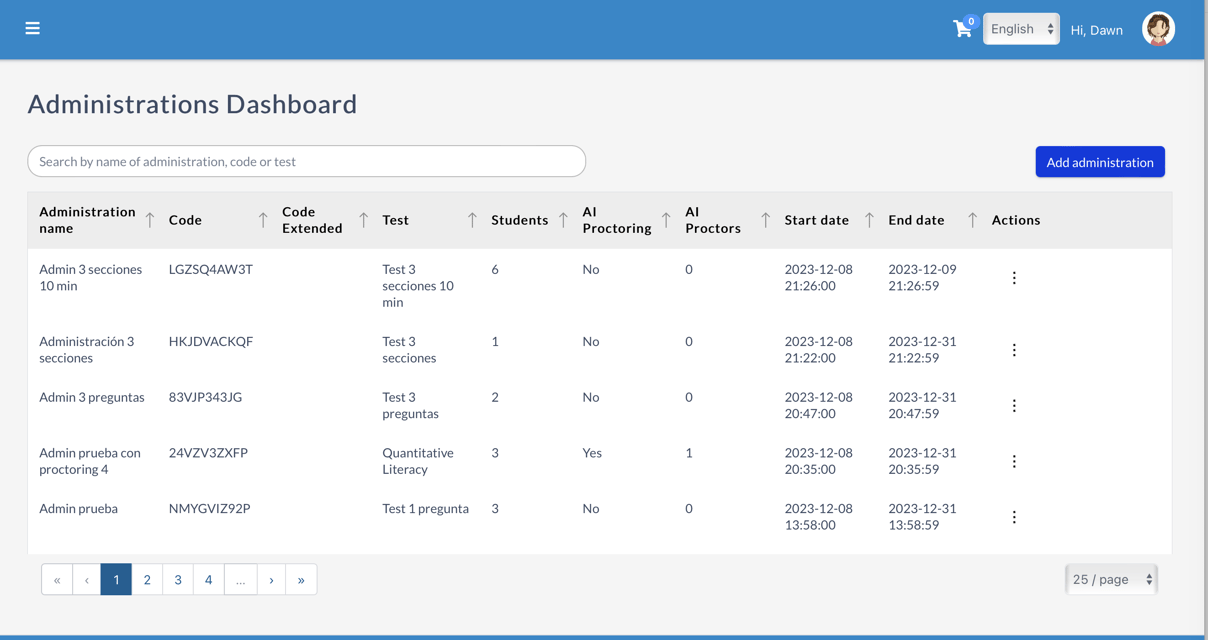The width and height of the screenshot is (1208, 640).
Task: Open actions for Admin 3 secciones 10 min
Action: coord(1014,278)
